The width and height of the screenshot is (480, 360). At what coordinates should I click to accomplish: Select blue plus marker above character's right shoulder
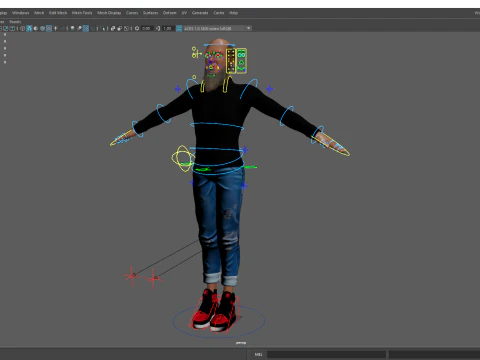tap(178, 89)
